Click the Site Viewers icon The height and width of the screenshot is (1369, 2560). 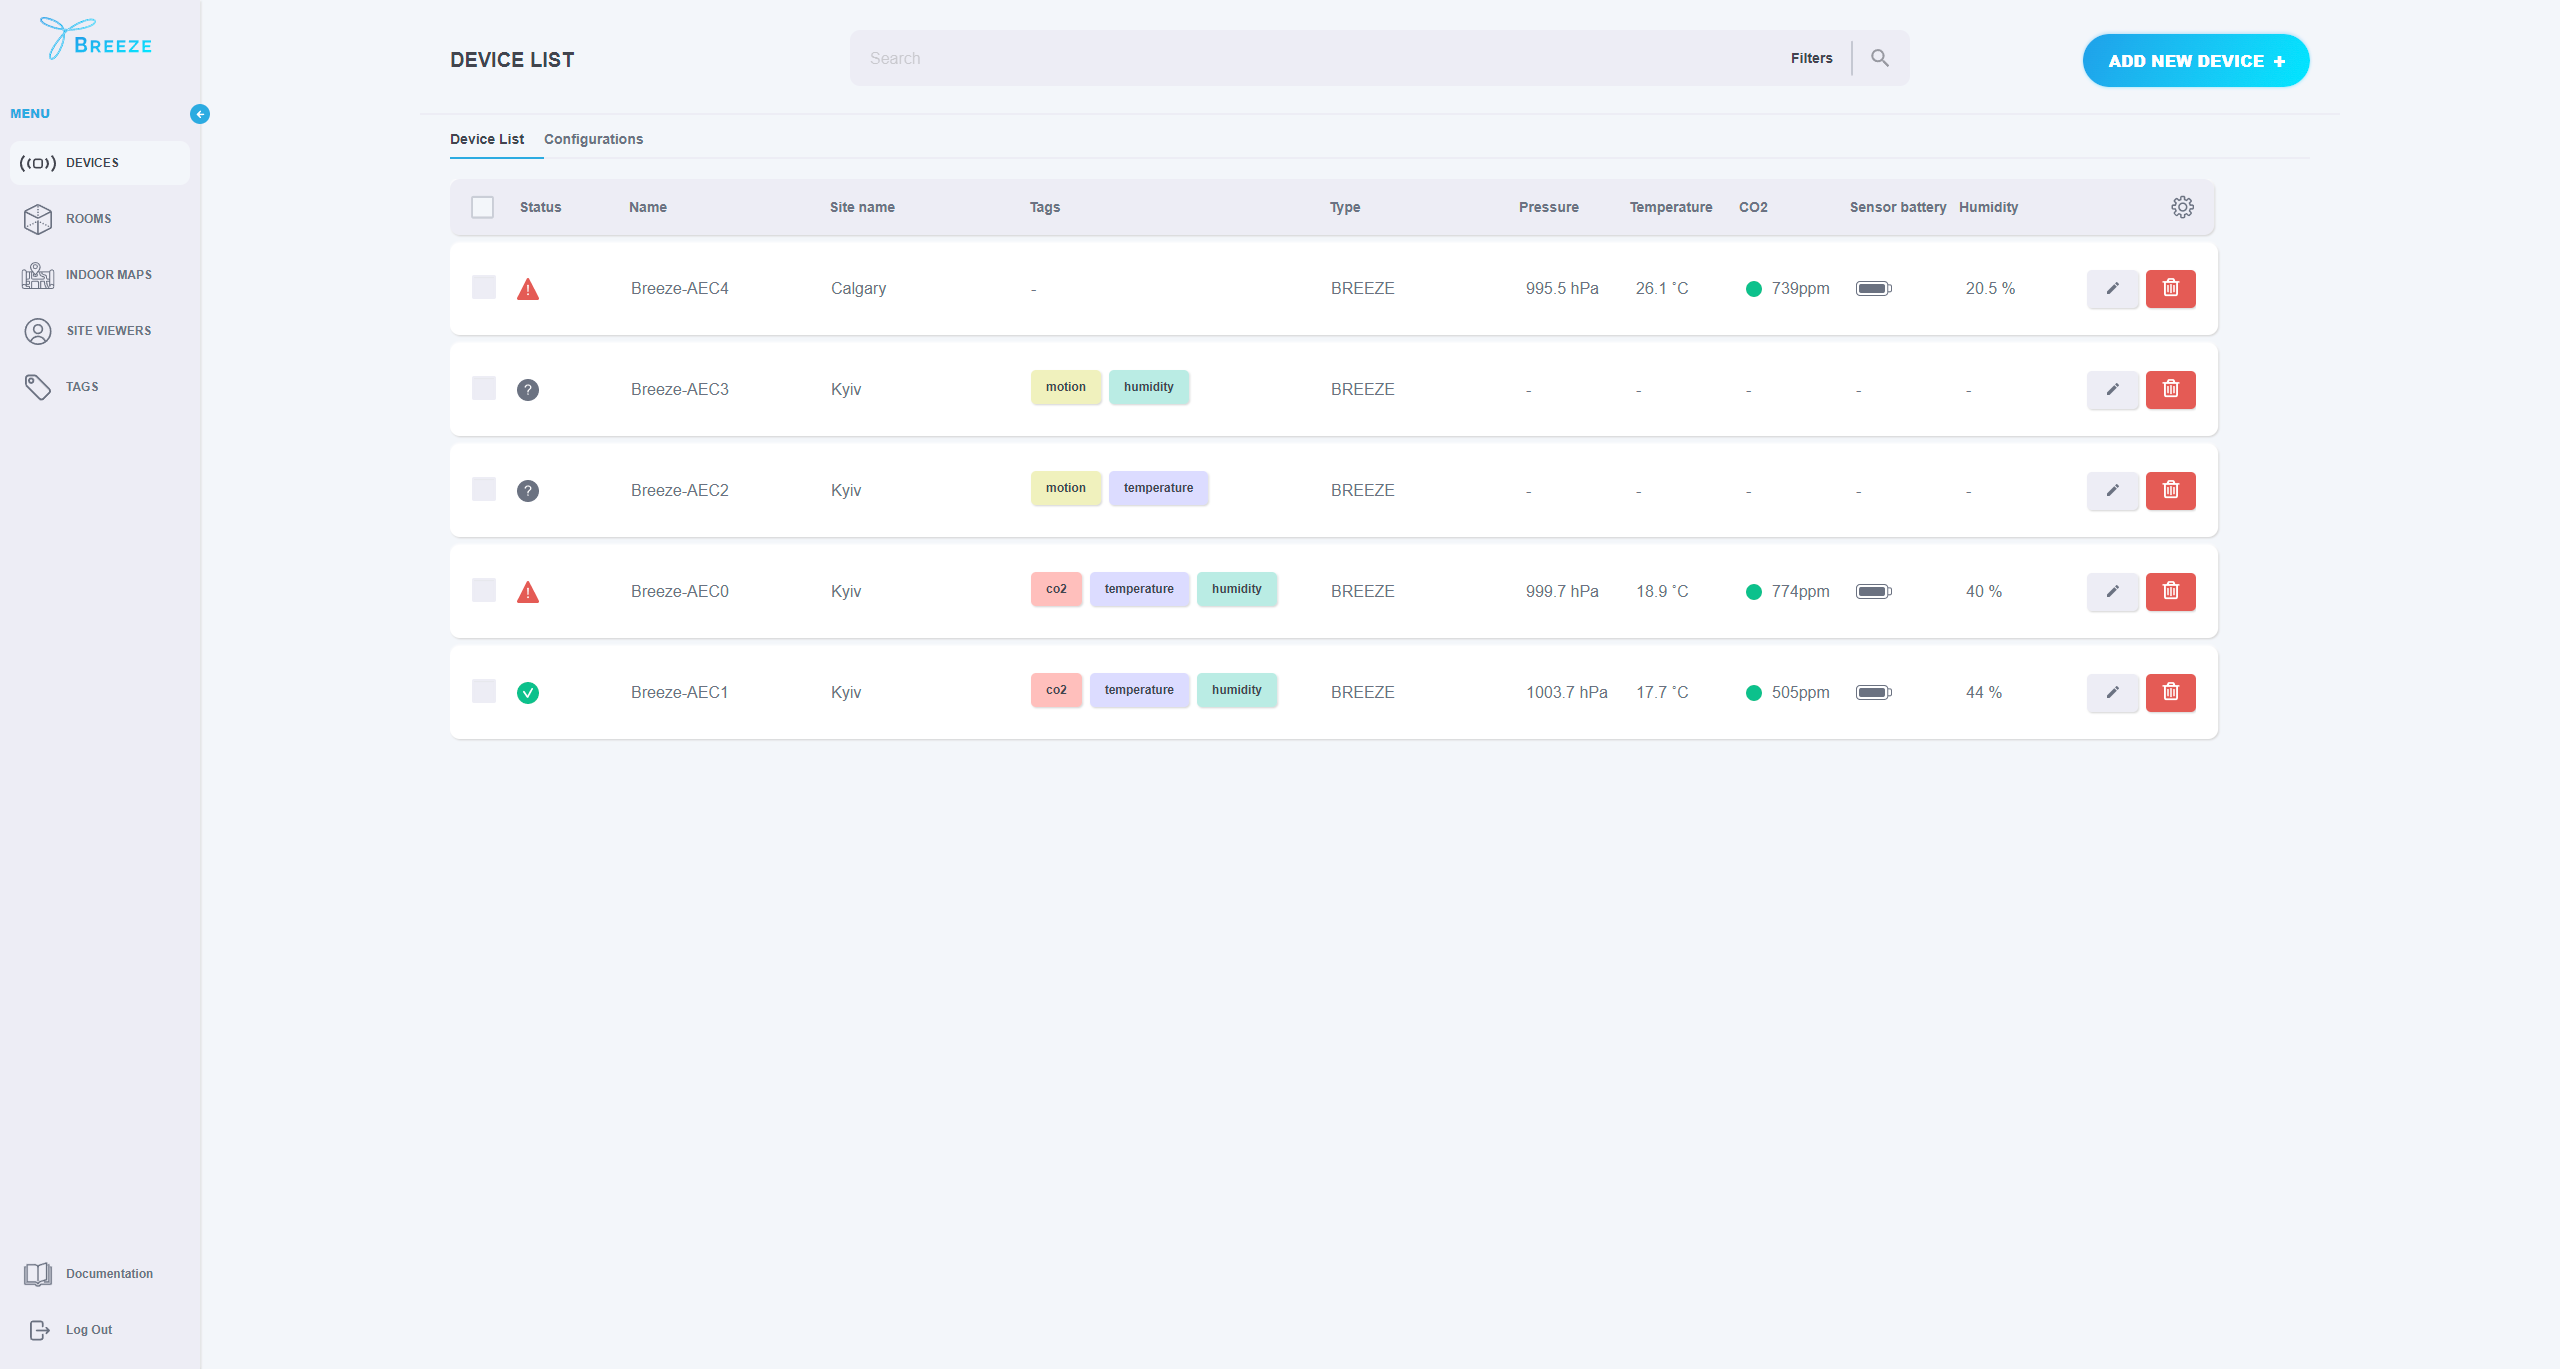pyautogui.click(x=37, y=330)
